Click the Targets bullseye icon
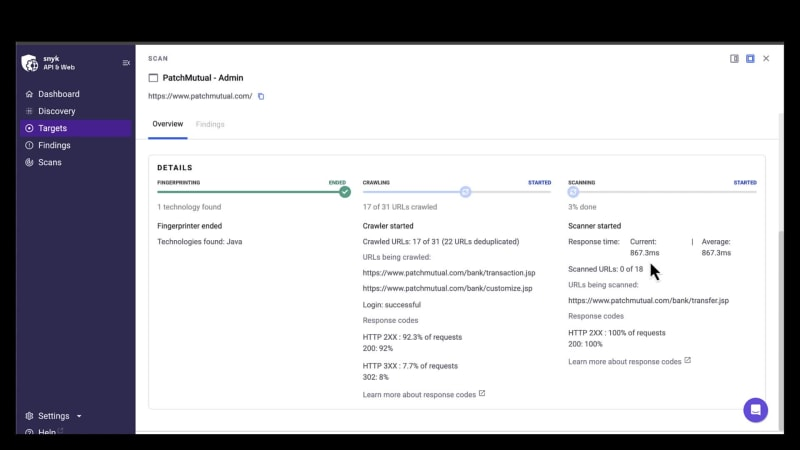Screen dimensions: 800x450 tap(29, 128)
